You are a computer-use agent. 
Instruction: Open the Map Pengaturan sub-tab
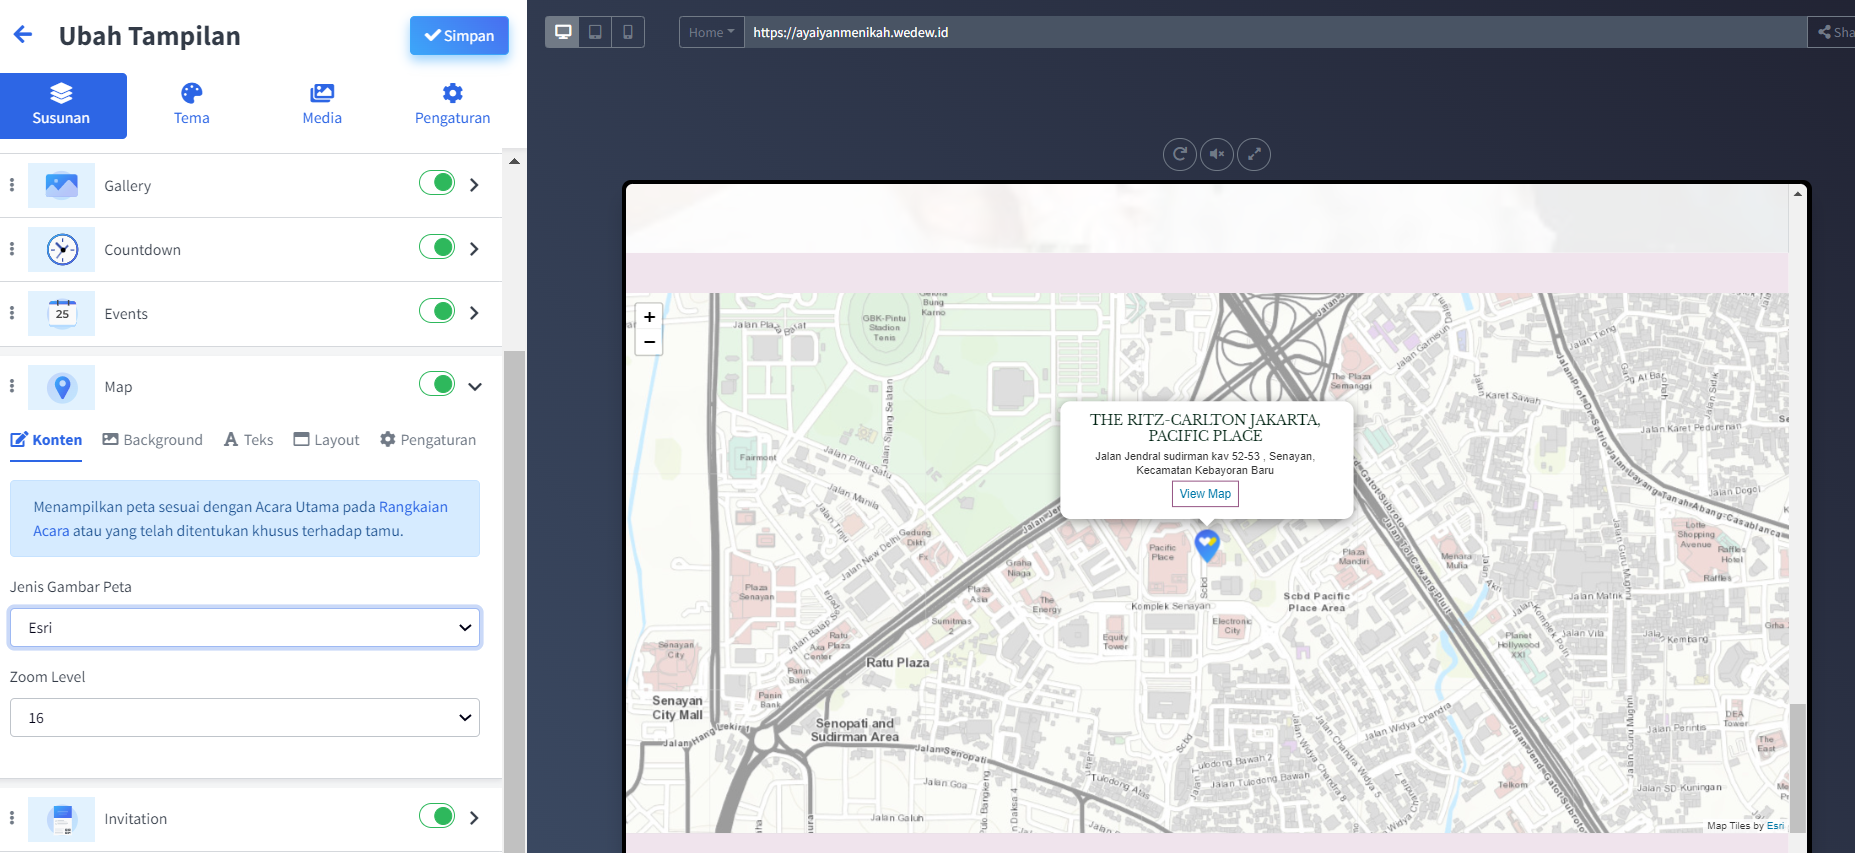pos(428,440)
